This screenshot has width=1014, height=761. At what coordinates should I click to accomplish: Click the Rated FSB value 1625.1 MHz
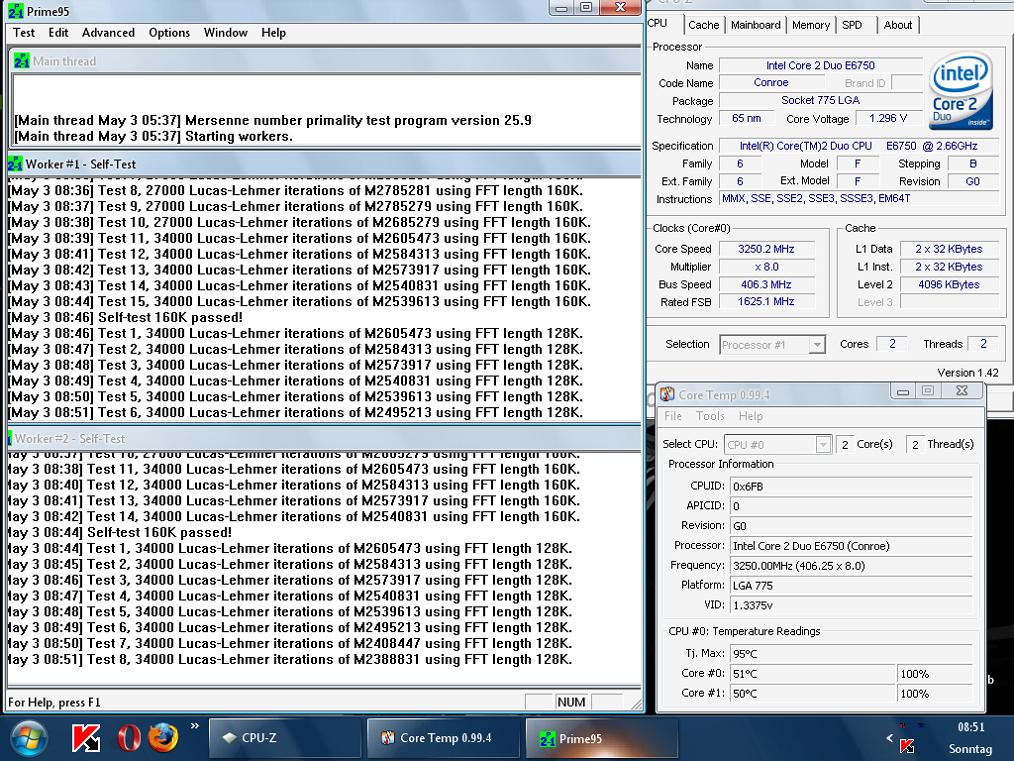[766, 302]
